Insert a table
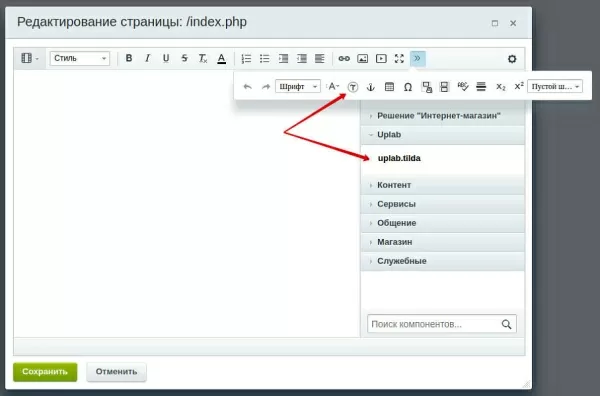Screen dimensions: 600x396 [389, 87]
